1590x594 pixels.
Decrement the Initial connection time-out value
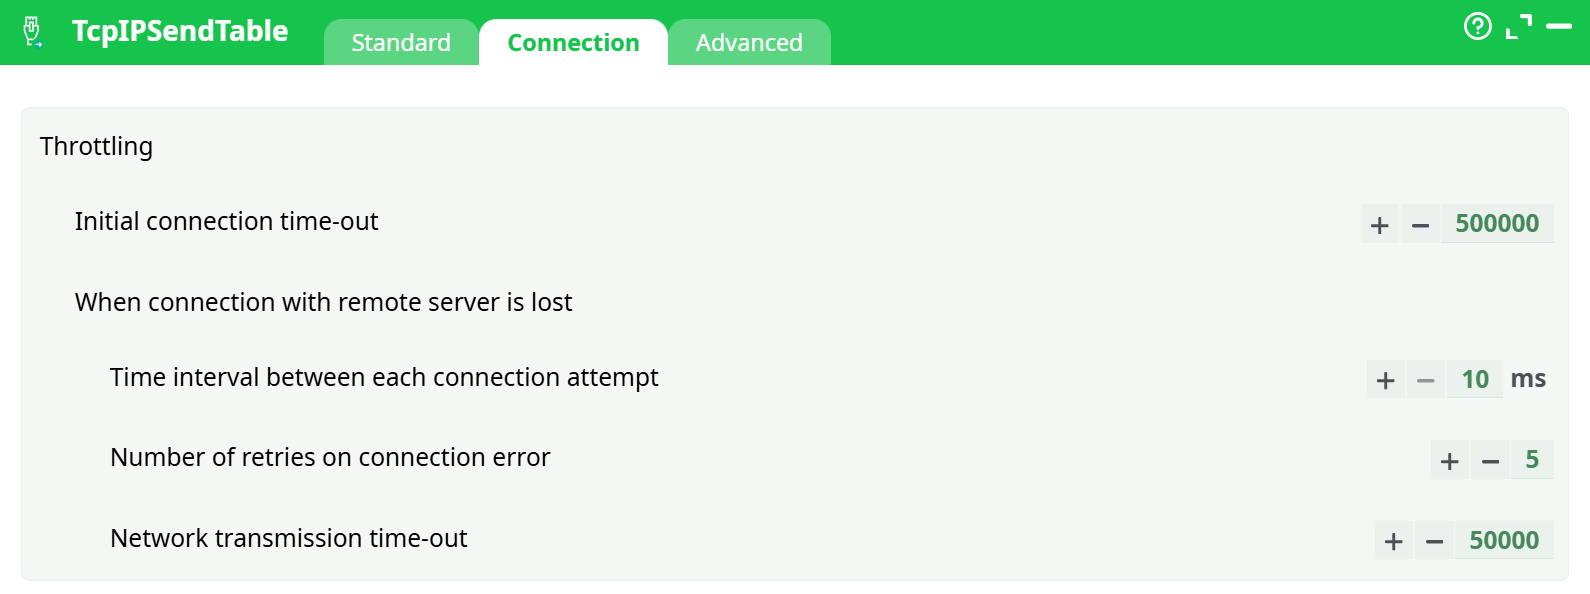(x=1420, y=224)
